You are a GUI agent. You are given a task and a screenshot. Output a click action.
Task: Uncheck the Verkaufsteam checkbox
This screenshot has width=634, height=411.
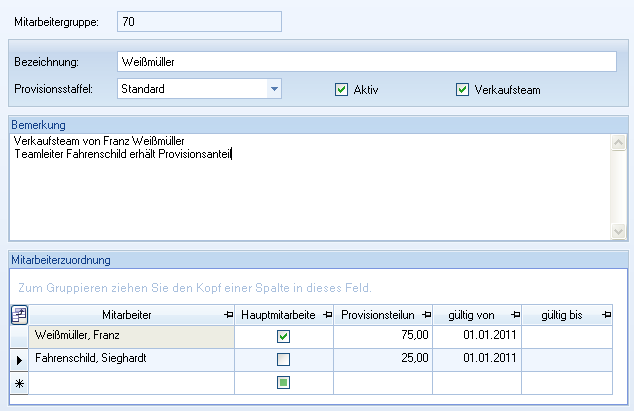click(x=462, y=89)
